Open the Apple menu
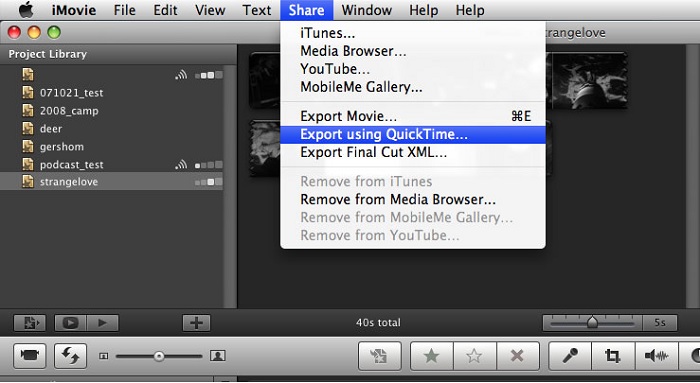Image resolution: width=700 pixels, height=383 pixels. [26, 10]
